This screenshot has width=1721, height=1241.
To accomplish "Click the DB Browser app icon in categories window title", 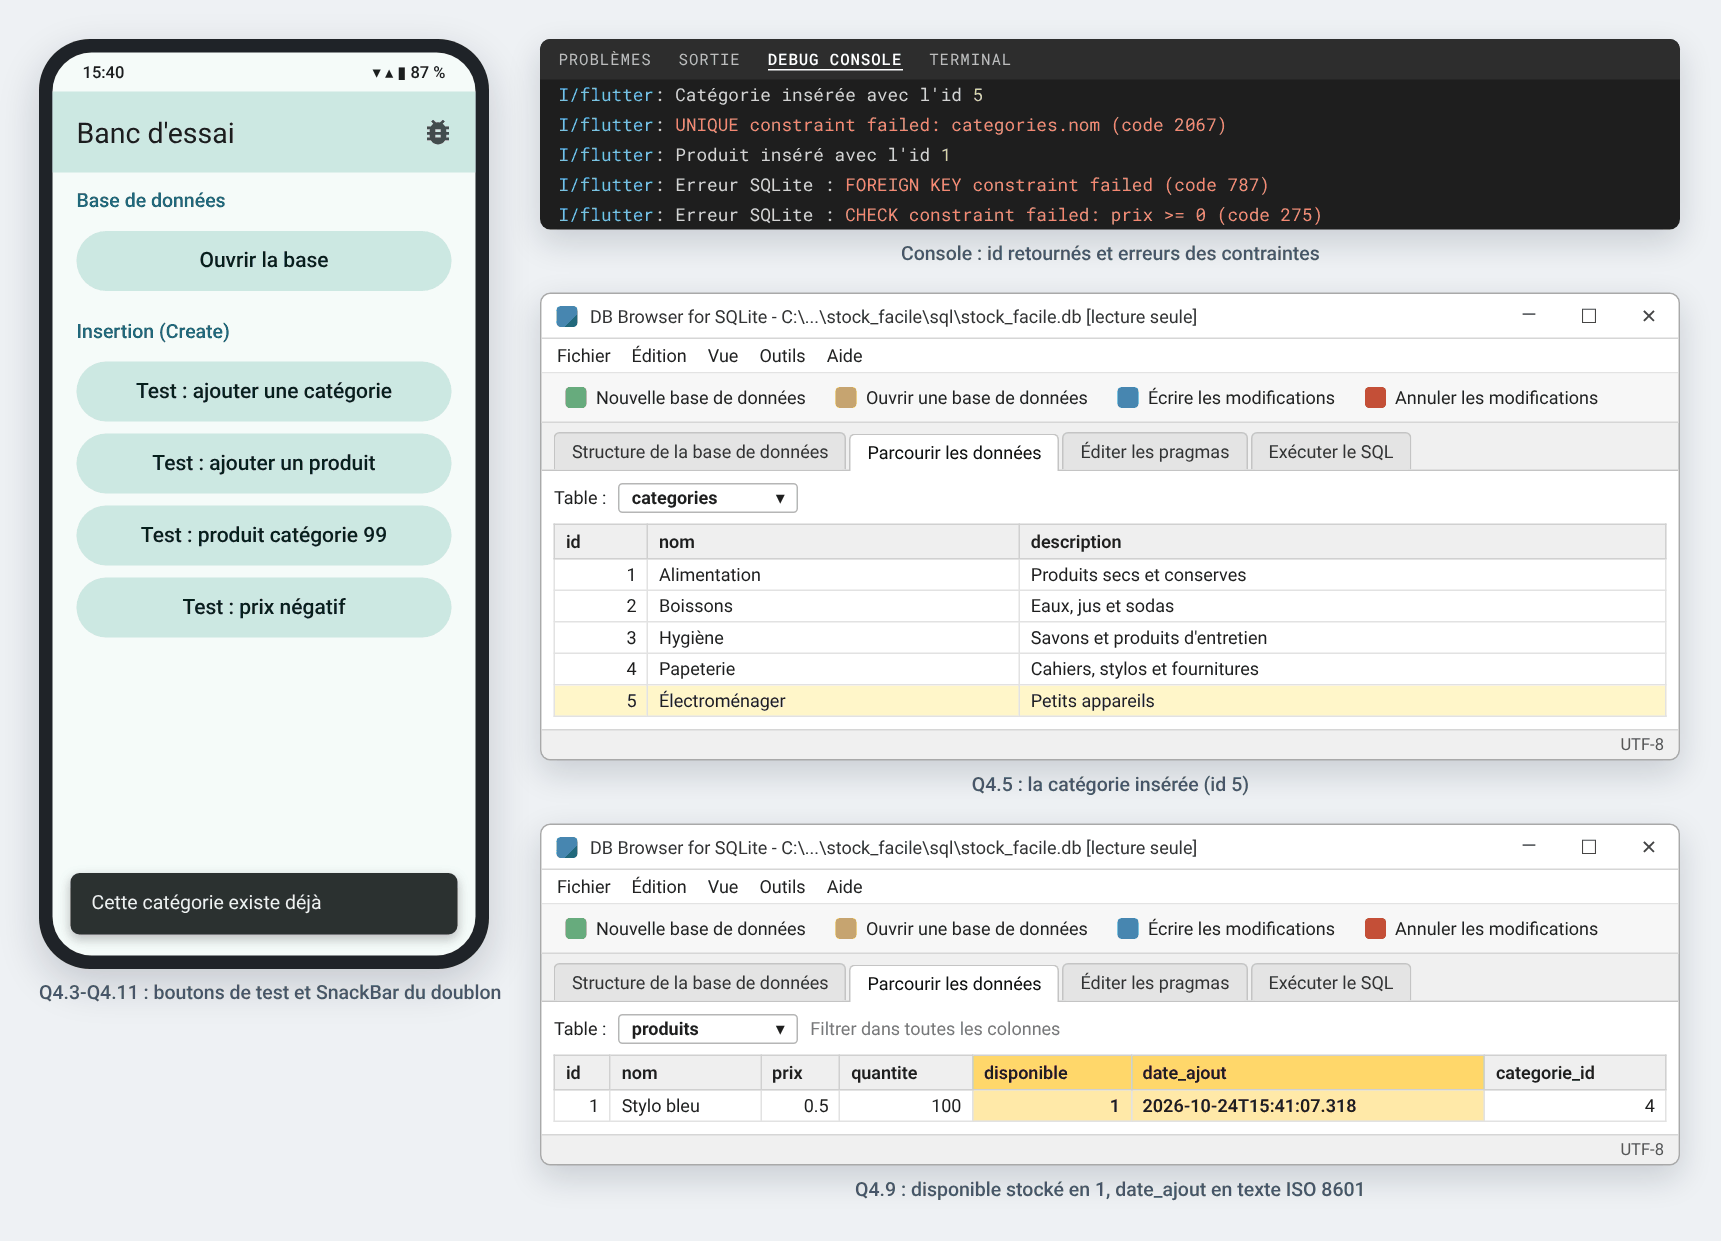I will click(x=567, y=317).
